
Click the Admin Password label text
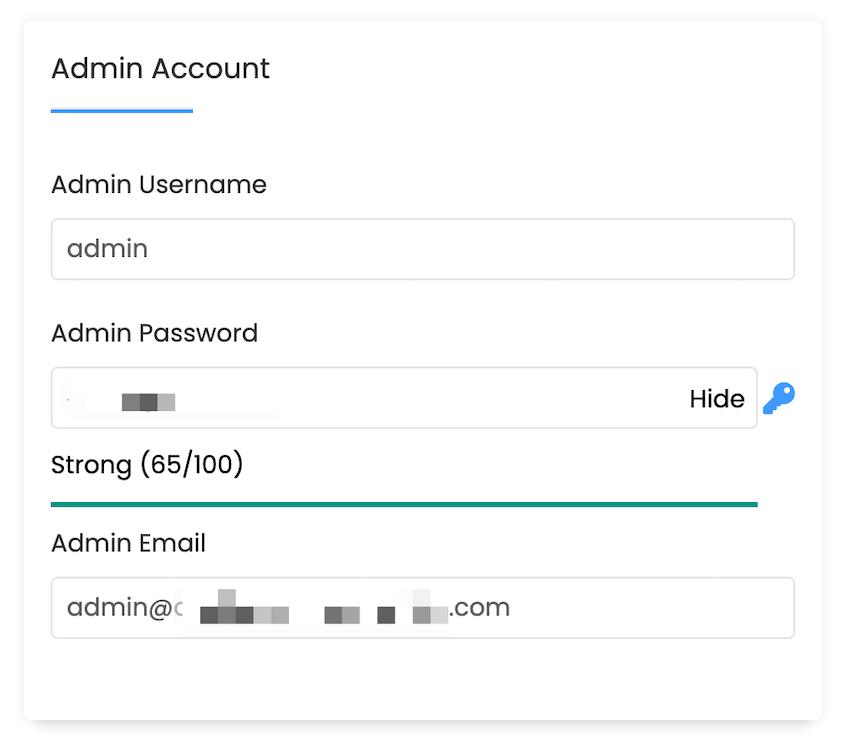coord(154,333)
